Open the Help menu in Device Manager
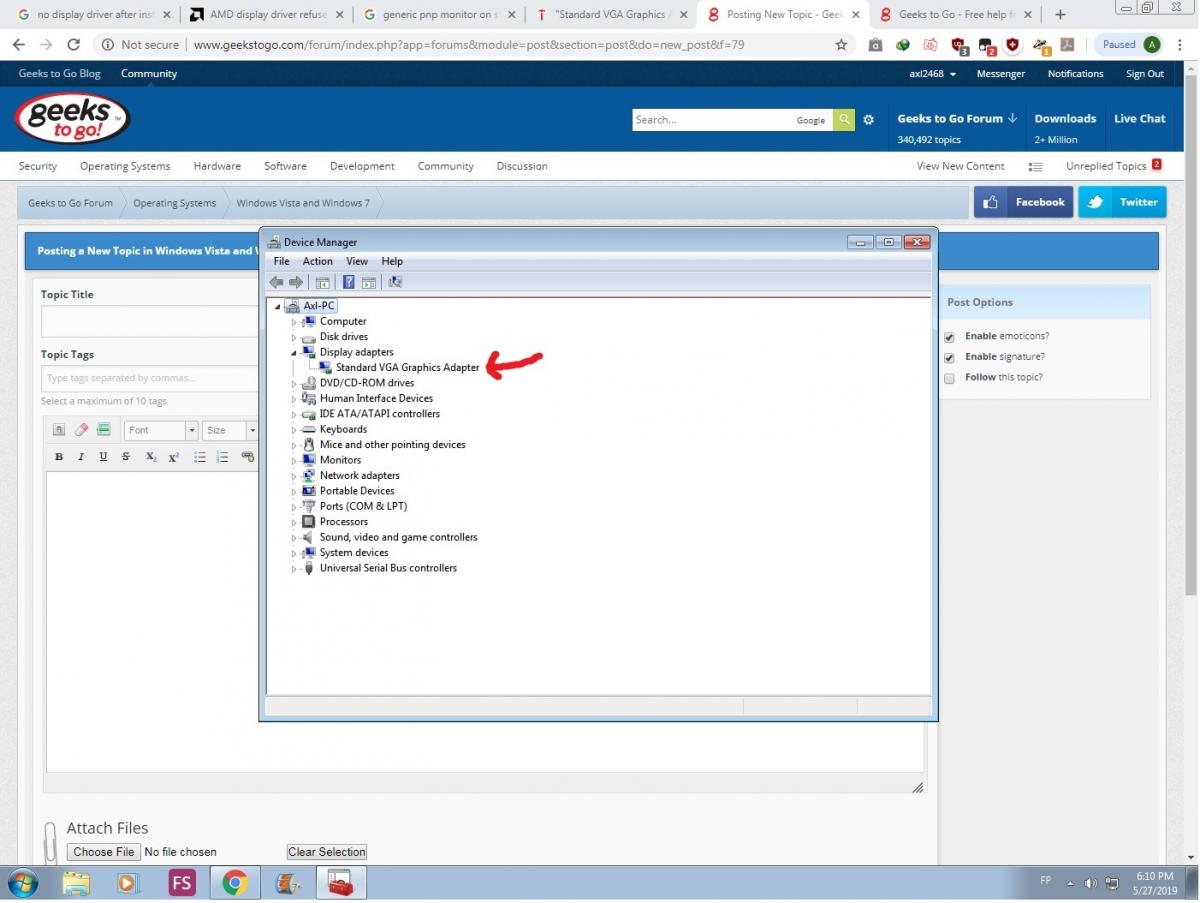The image size is (1200, 903). pyautogui.click(x=392, y=261)
